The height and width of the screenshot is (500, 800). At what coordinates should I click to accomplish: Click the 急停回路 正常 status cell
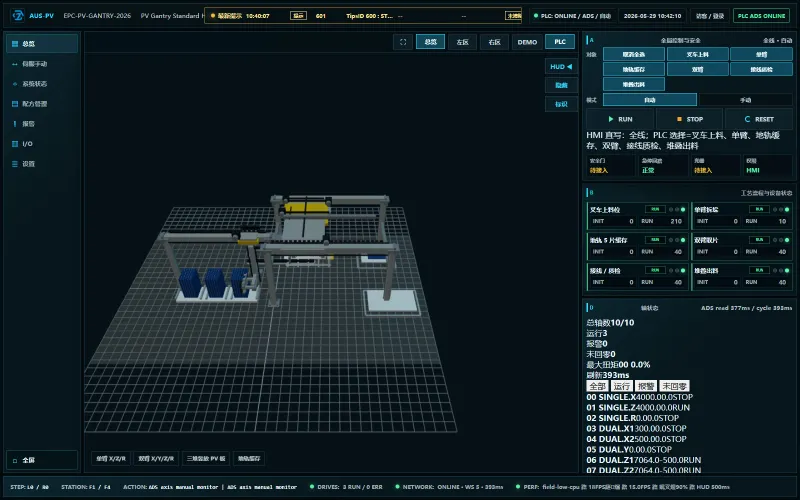click(664, 165)
